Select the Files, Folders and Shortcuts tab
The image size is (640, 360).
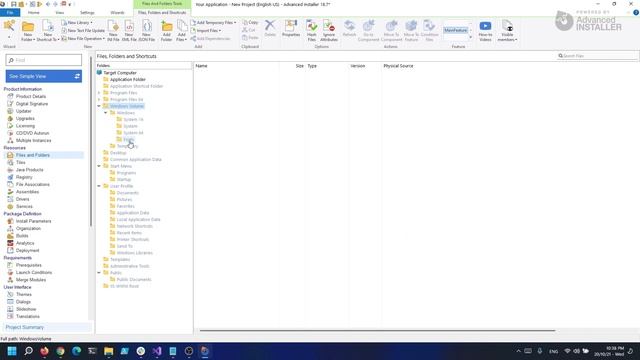click(x=162, y=13)
